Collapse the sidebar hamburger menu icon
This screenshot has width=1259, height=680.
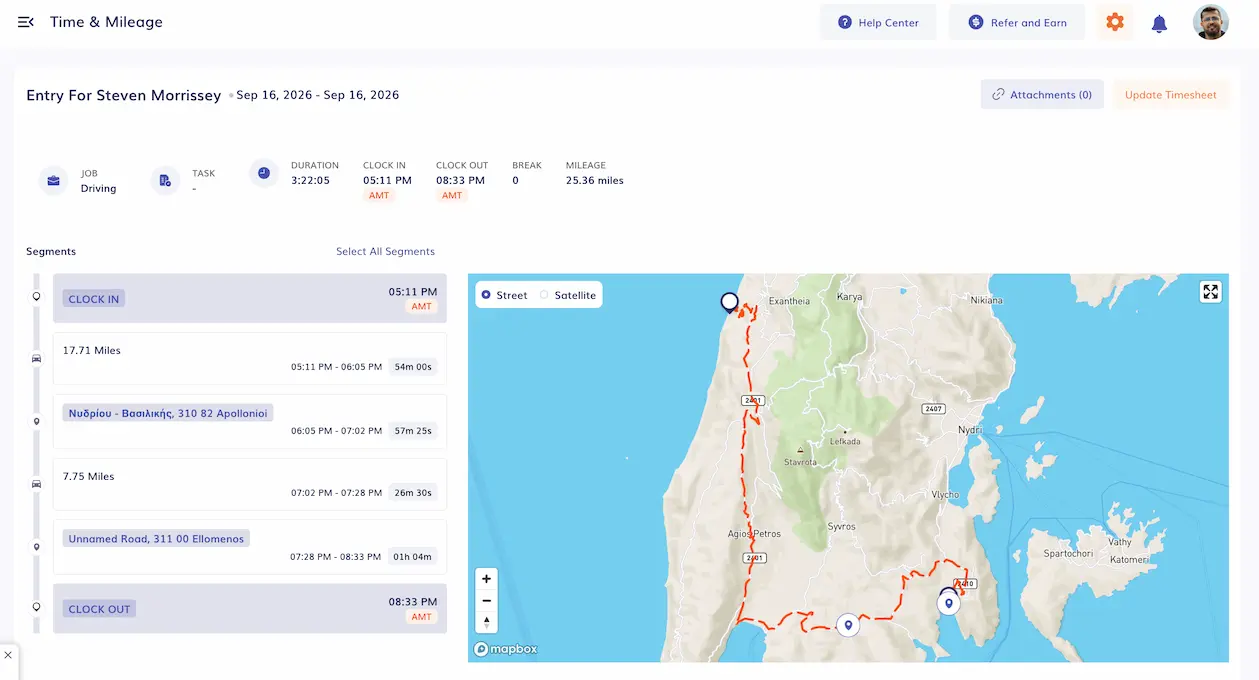pyautogui.click(x=26, y=22)
